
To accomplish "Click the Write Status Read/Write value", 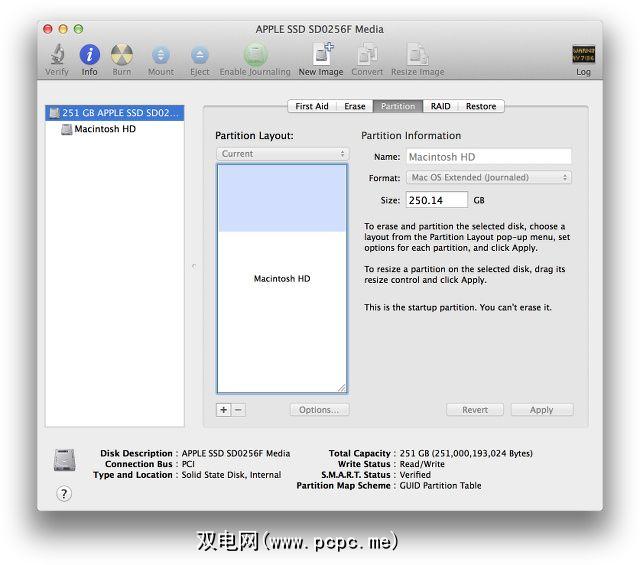I will [x=422, y=464].
